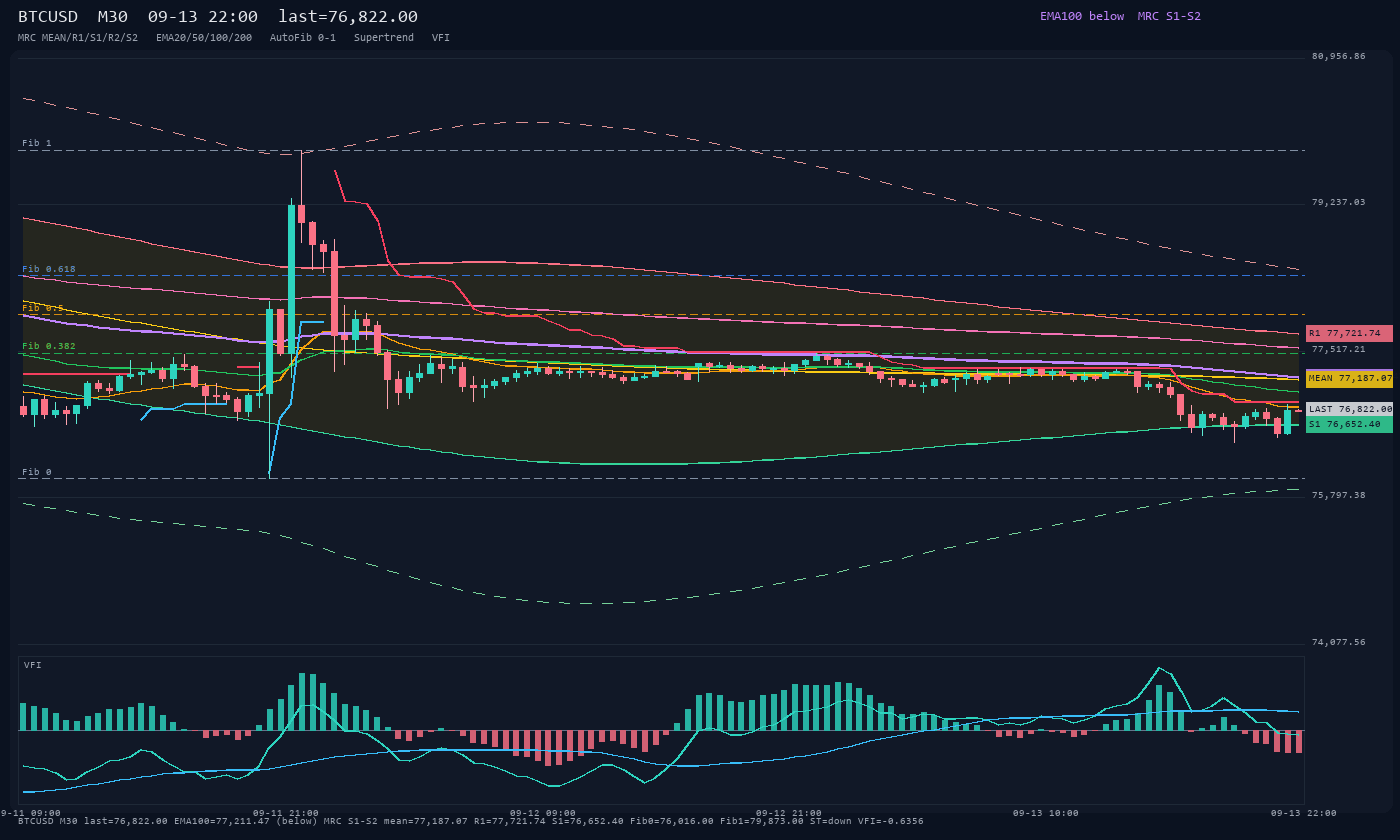This screenshot has width=1400, height=840.
Task: Click the "Fib 1" level label
Action: (x=37, y=143)
